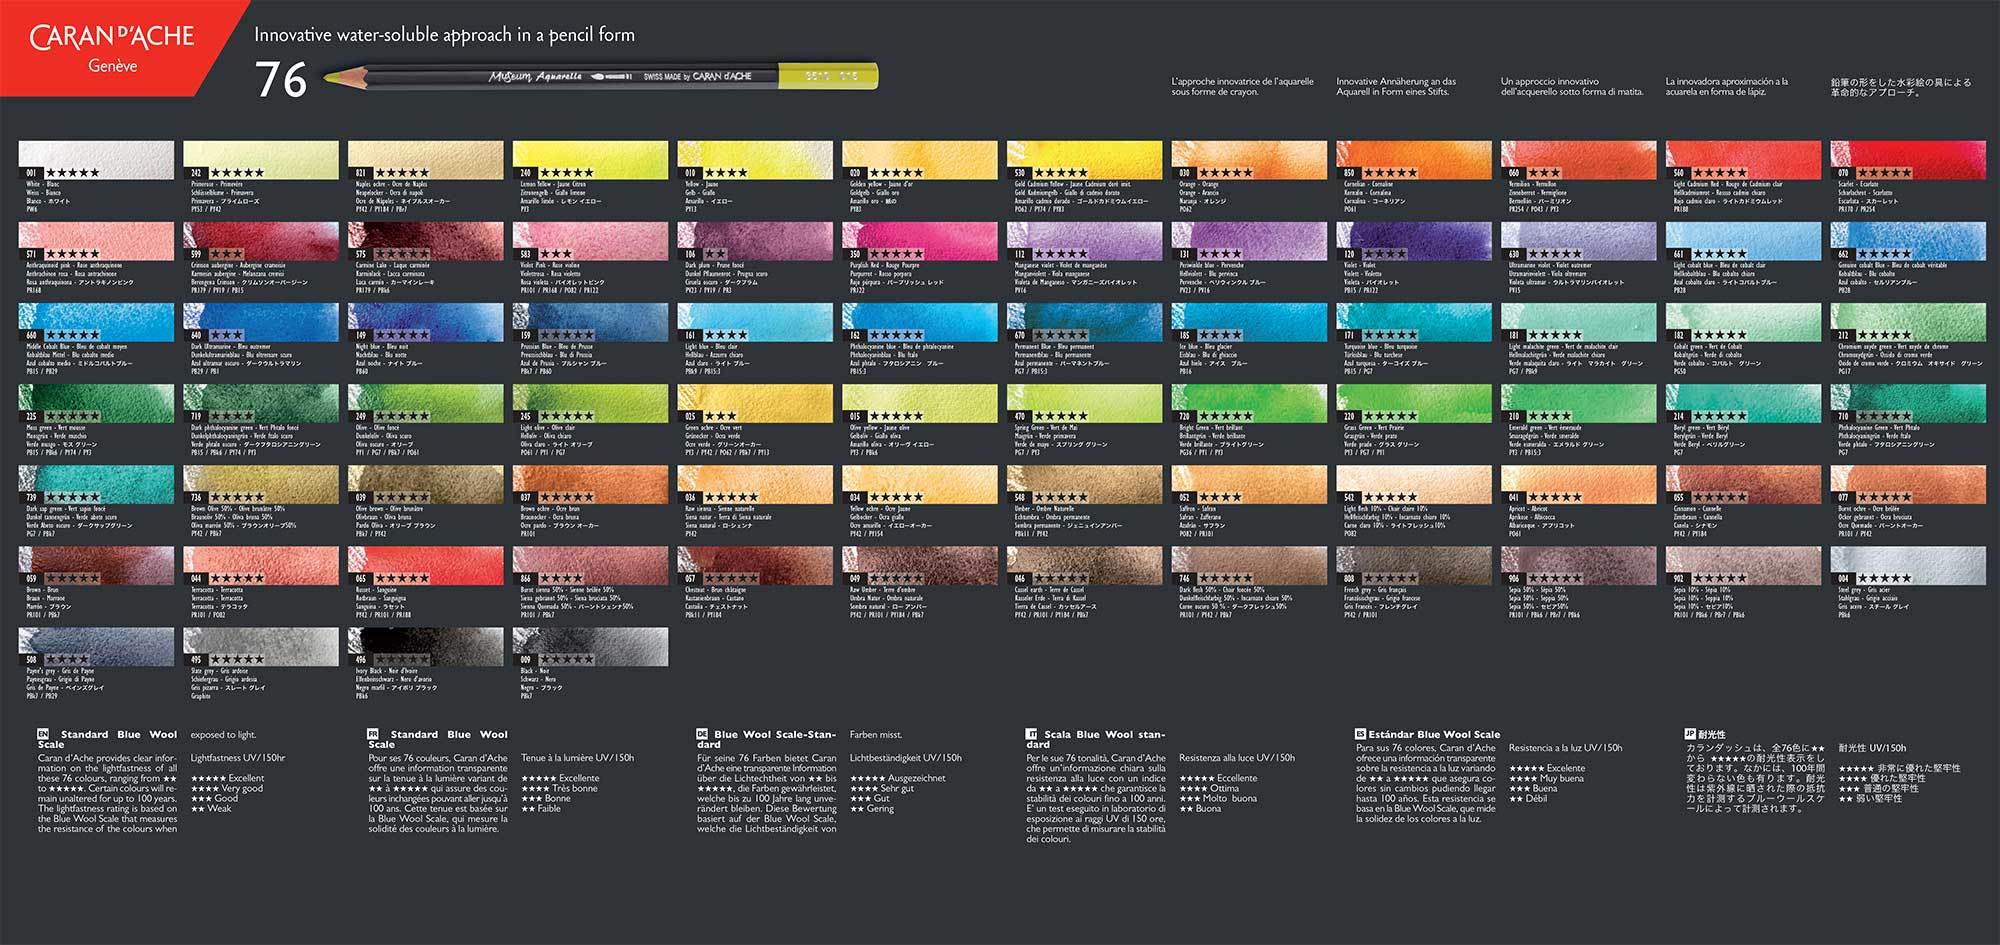Image resolution: width=2000 pixels, height=945 pixels.
Task: Pick the 039 Olive brown swatch
Action: pyautogui.click(x=426, y=485)
